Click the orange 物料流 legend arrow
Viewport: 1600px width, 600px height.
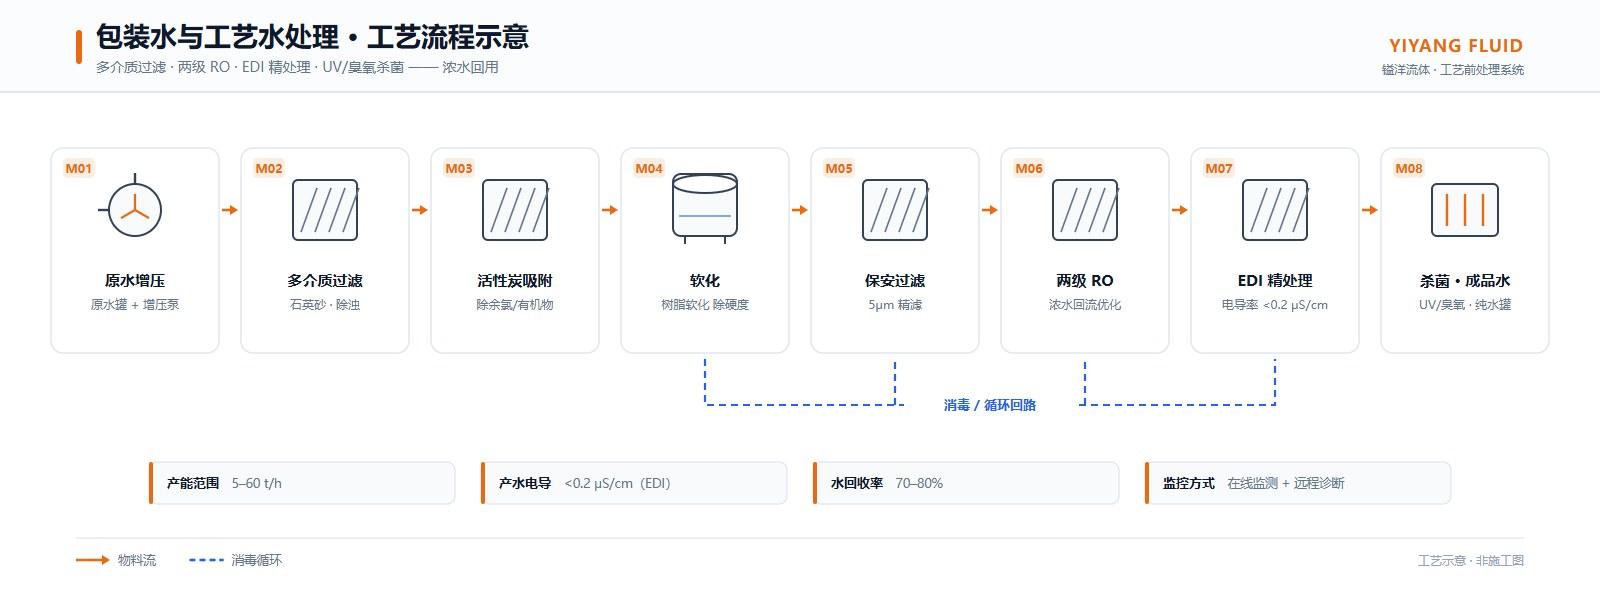[93, 560]
